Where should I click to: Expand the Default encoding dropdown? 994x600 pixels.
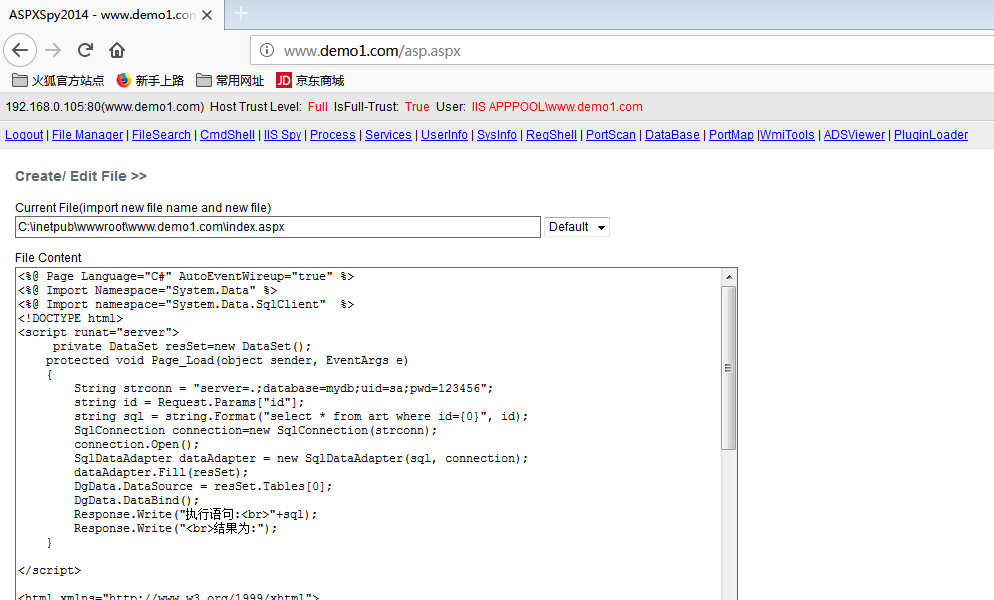(577, 227)
